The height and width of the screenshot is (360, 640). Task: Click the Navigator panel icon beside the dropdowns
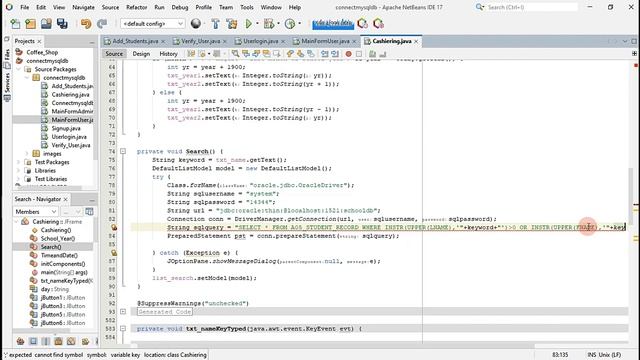pos(89,211)
